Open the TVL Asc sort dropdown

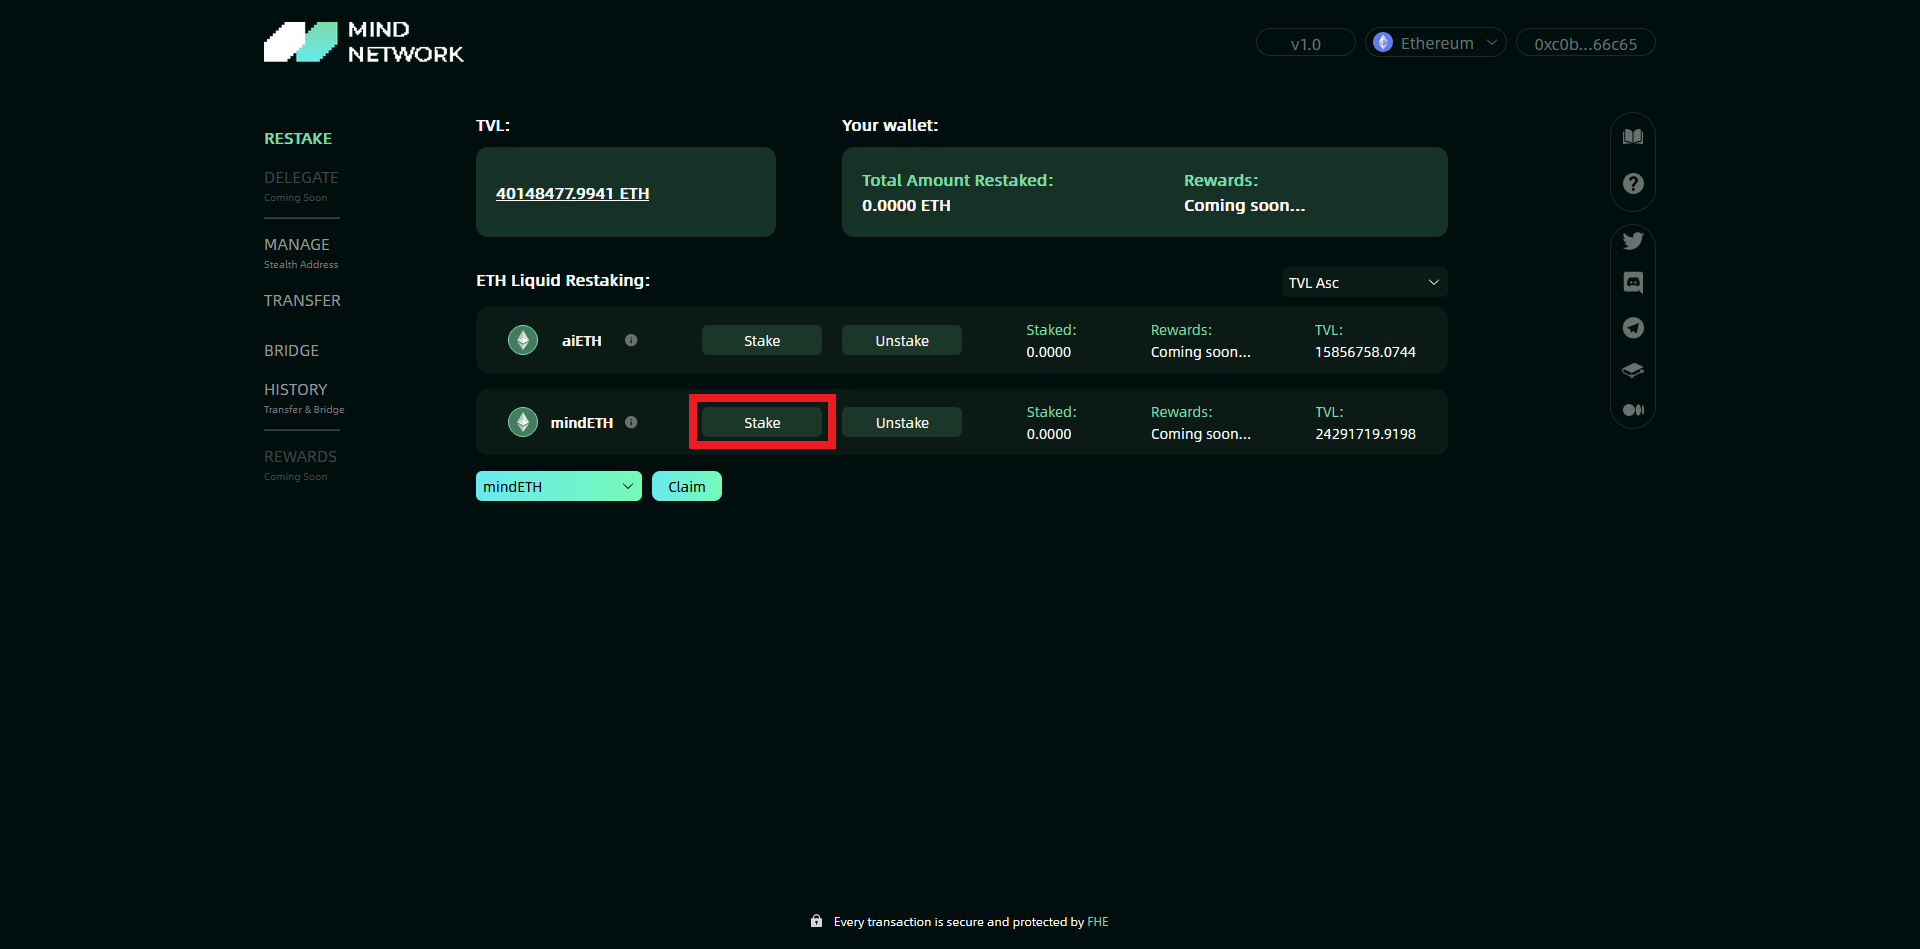[1364, 283]
